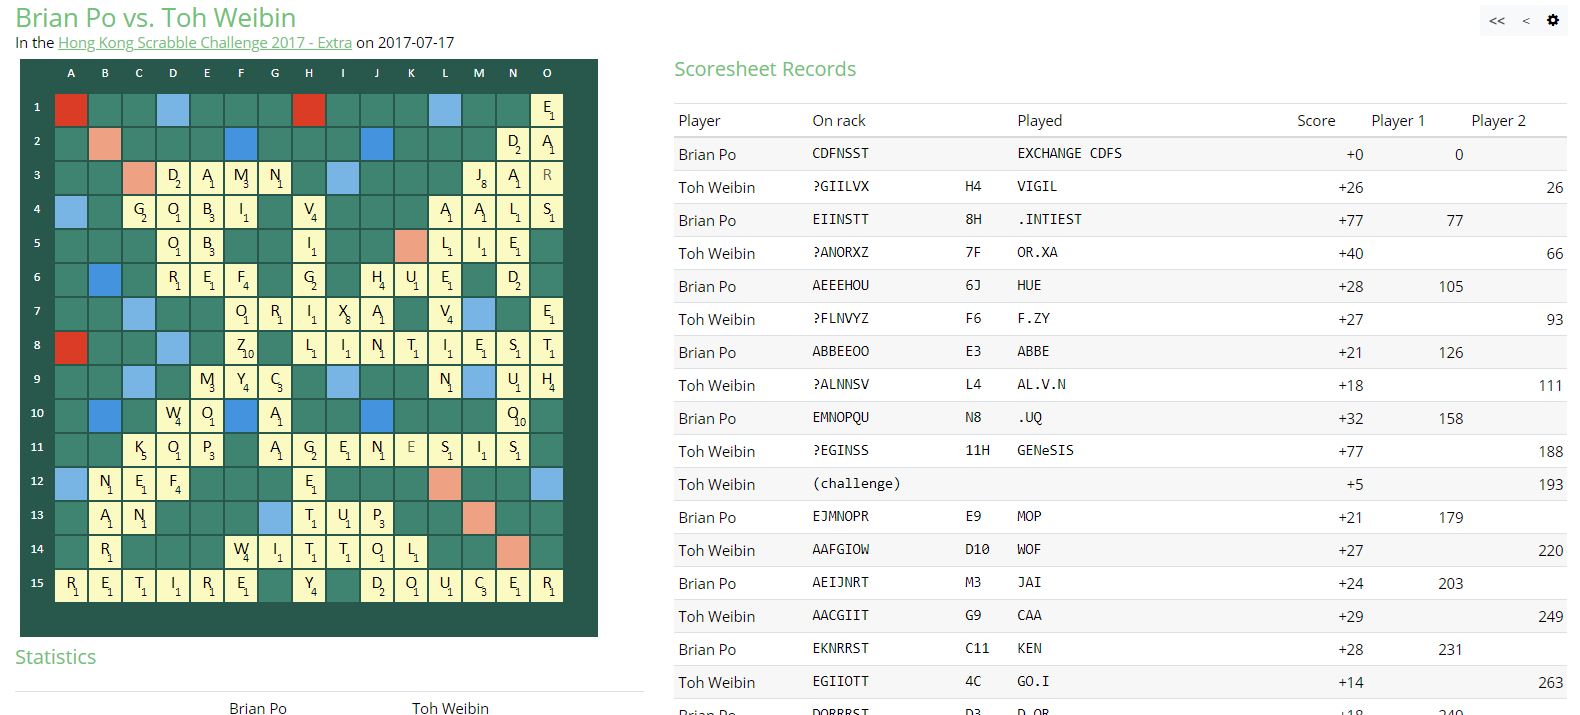This screenshot has height=715, width=1580.
Task: Select the 'MOP' played word
Action: [x=1029, y=516]
